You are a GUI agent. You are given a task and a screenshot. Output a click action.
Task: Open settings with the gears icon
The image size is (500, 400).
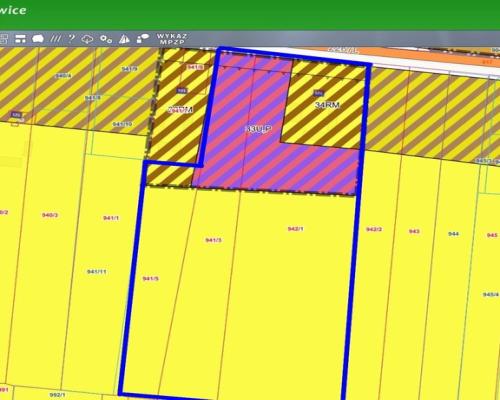[106, 39]
